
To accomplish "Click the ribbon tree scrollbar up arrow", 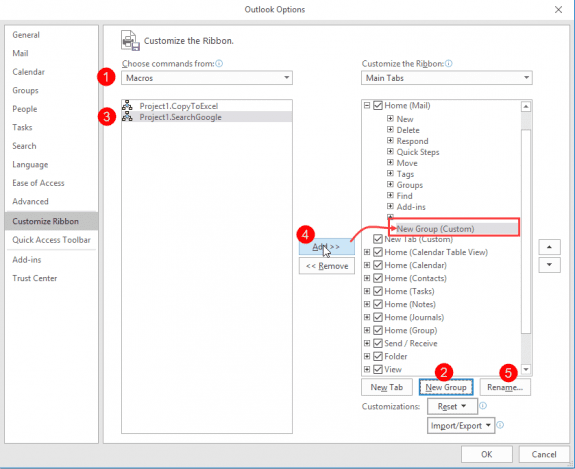I will (526, 106).
